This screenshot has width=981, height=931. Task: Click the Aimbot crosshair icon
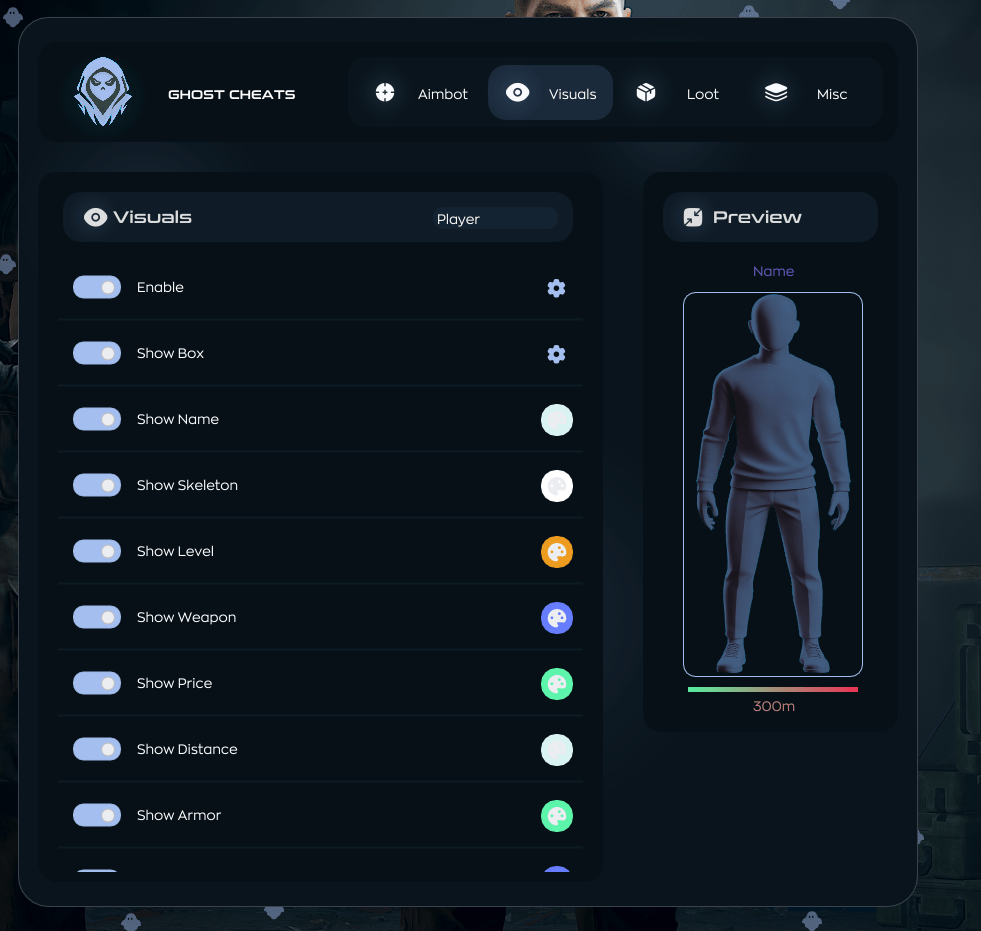tap(385, 93)
